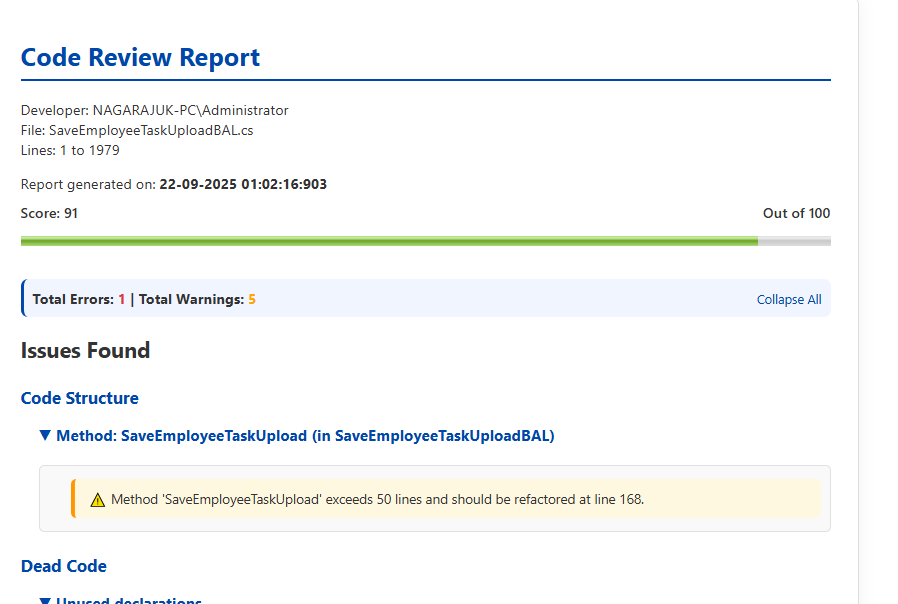Click the Score: 91 label
Screen dimensions: 898x604
pyautogui.click(x=49, y=213)
